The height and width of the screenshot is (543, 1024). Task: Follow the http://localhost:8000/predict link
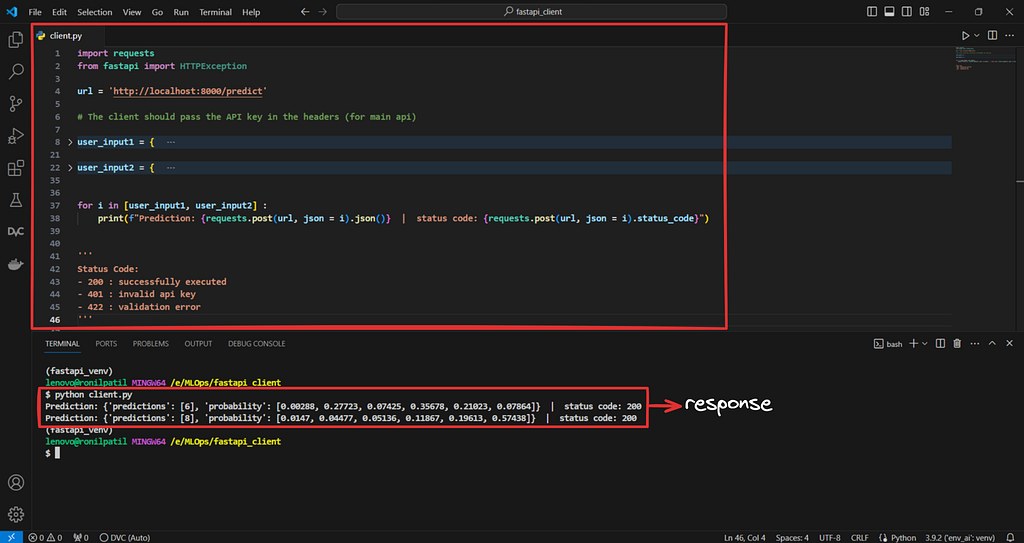[x=187, y=91]
